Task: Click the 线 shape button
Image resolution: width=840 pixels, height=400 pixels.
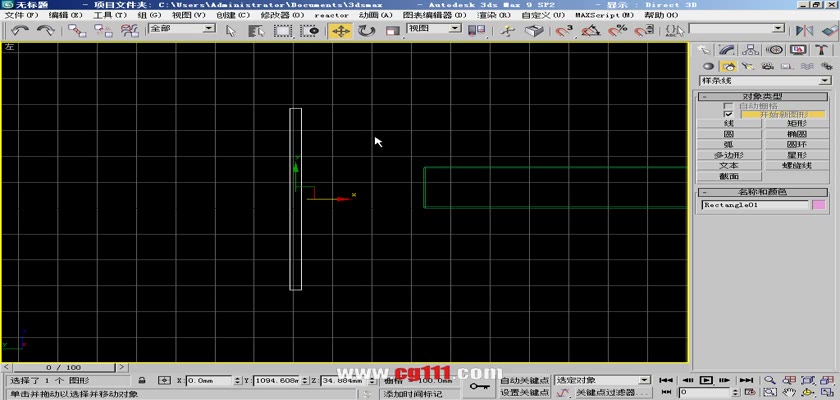Action: (x=729, y=123)
